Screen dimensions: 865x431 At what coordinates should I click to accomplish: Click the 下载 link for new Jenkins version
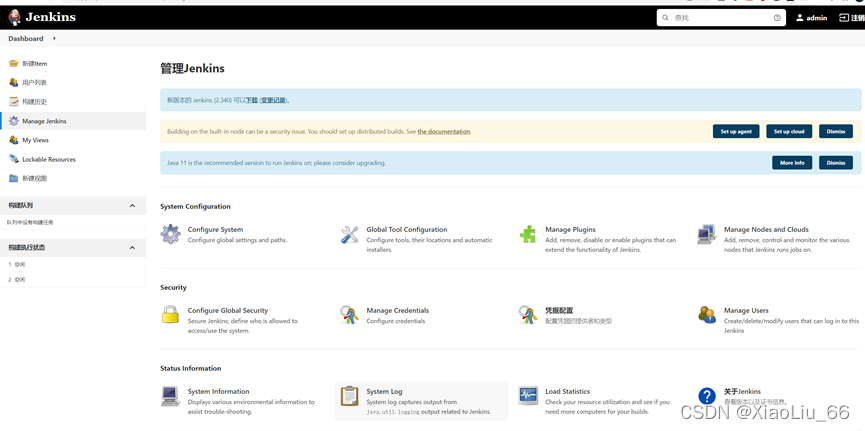coord(252,100)
